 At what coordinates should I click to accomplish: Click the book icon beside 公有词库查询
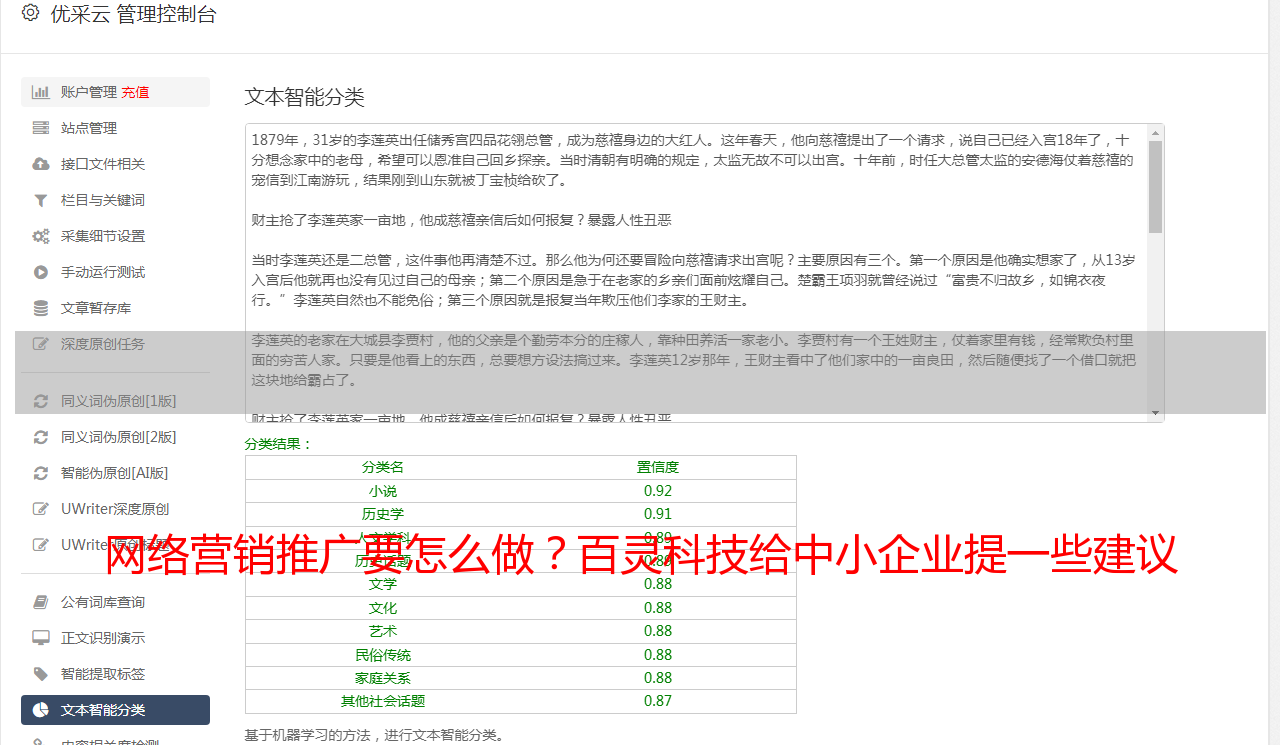tap(41, 602)
